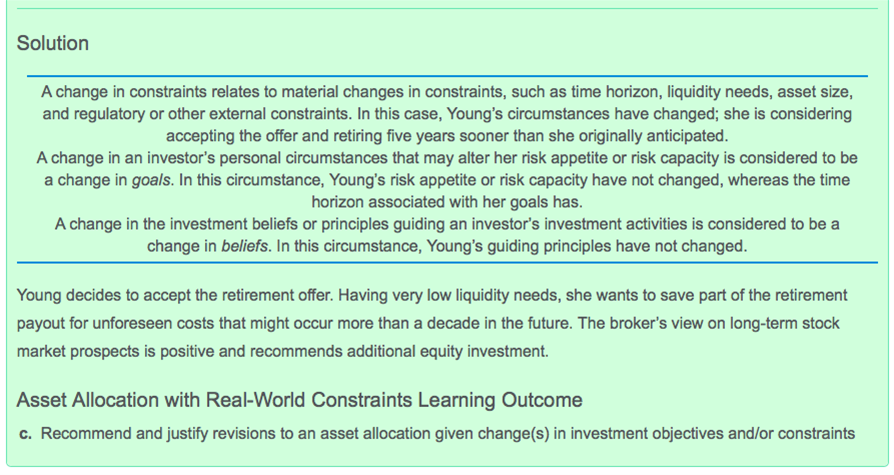
Task: Click the blue divider line above the solution text
Action: [447, 76]
